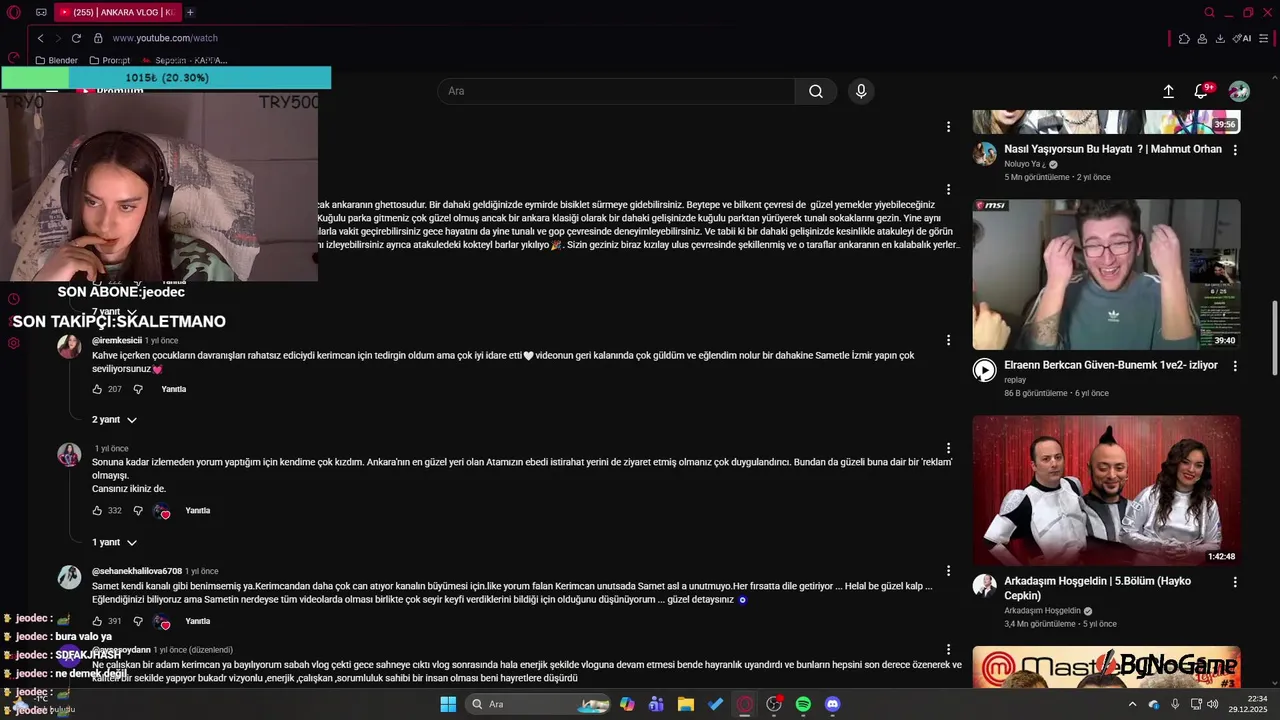Click the YouTube search magnifier button
Image resolution: width=1280 pixels, height=720 pixels.
816,91
